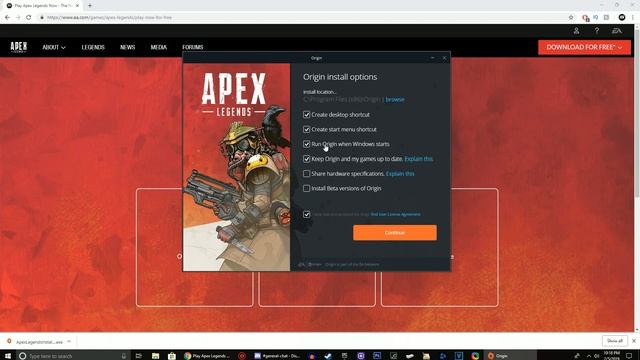Open the red extension icon in Chrome toolbar
This screenshot has width=640, height=360.
coord(585,18)
